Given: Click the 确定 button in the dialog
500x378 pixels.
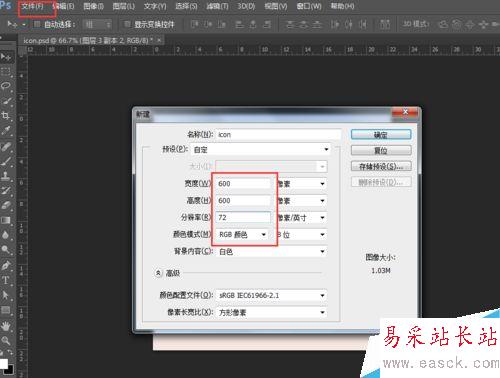Looking at the screenshot, I should (381, 135).
